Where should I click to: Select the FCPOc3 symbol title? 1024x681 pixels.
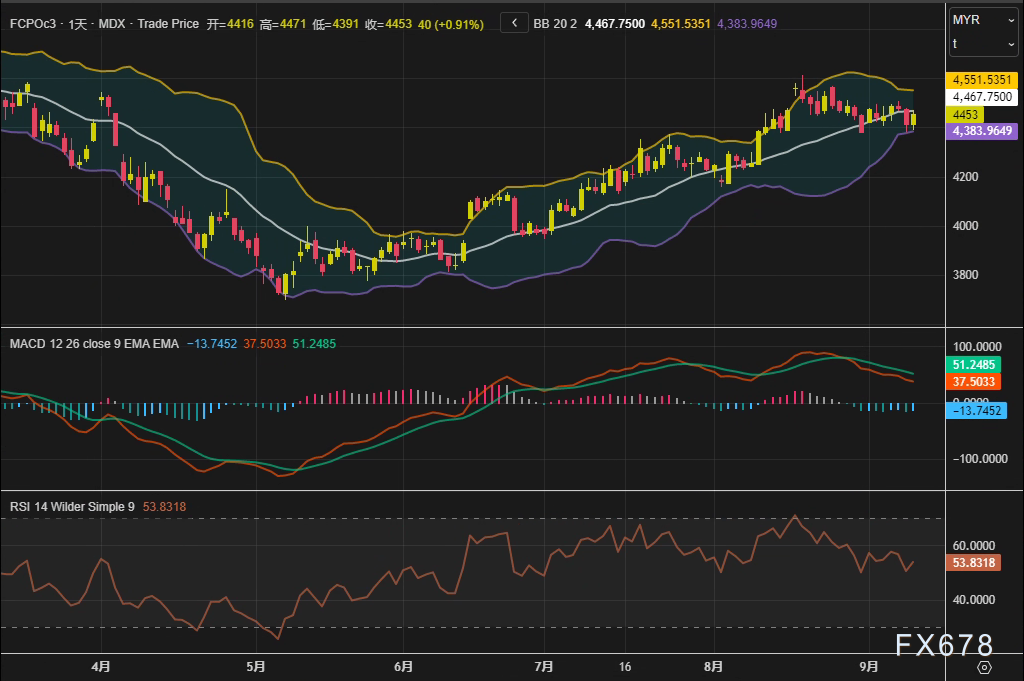[32, 23]
